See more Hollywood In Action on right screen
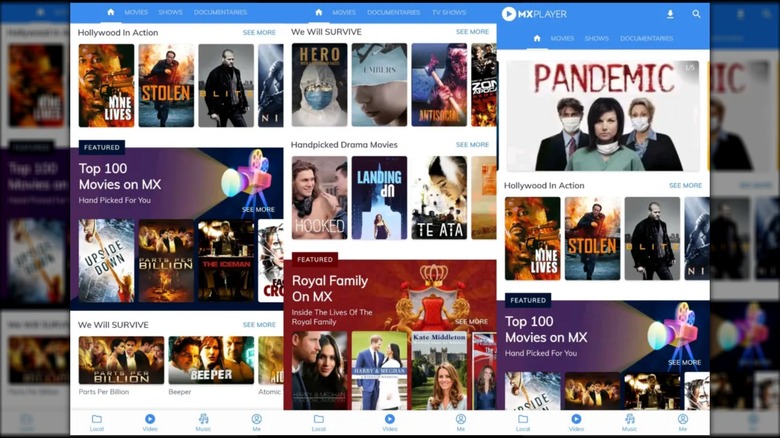Viewport: 780px width, 438px height. click(685, 185)
